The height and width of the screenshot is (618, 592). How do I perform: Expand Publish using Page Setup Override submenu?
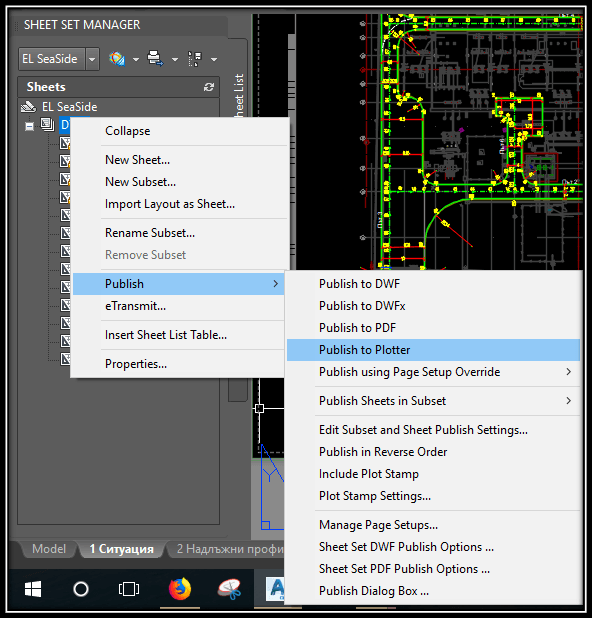pos(433,372)
